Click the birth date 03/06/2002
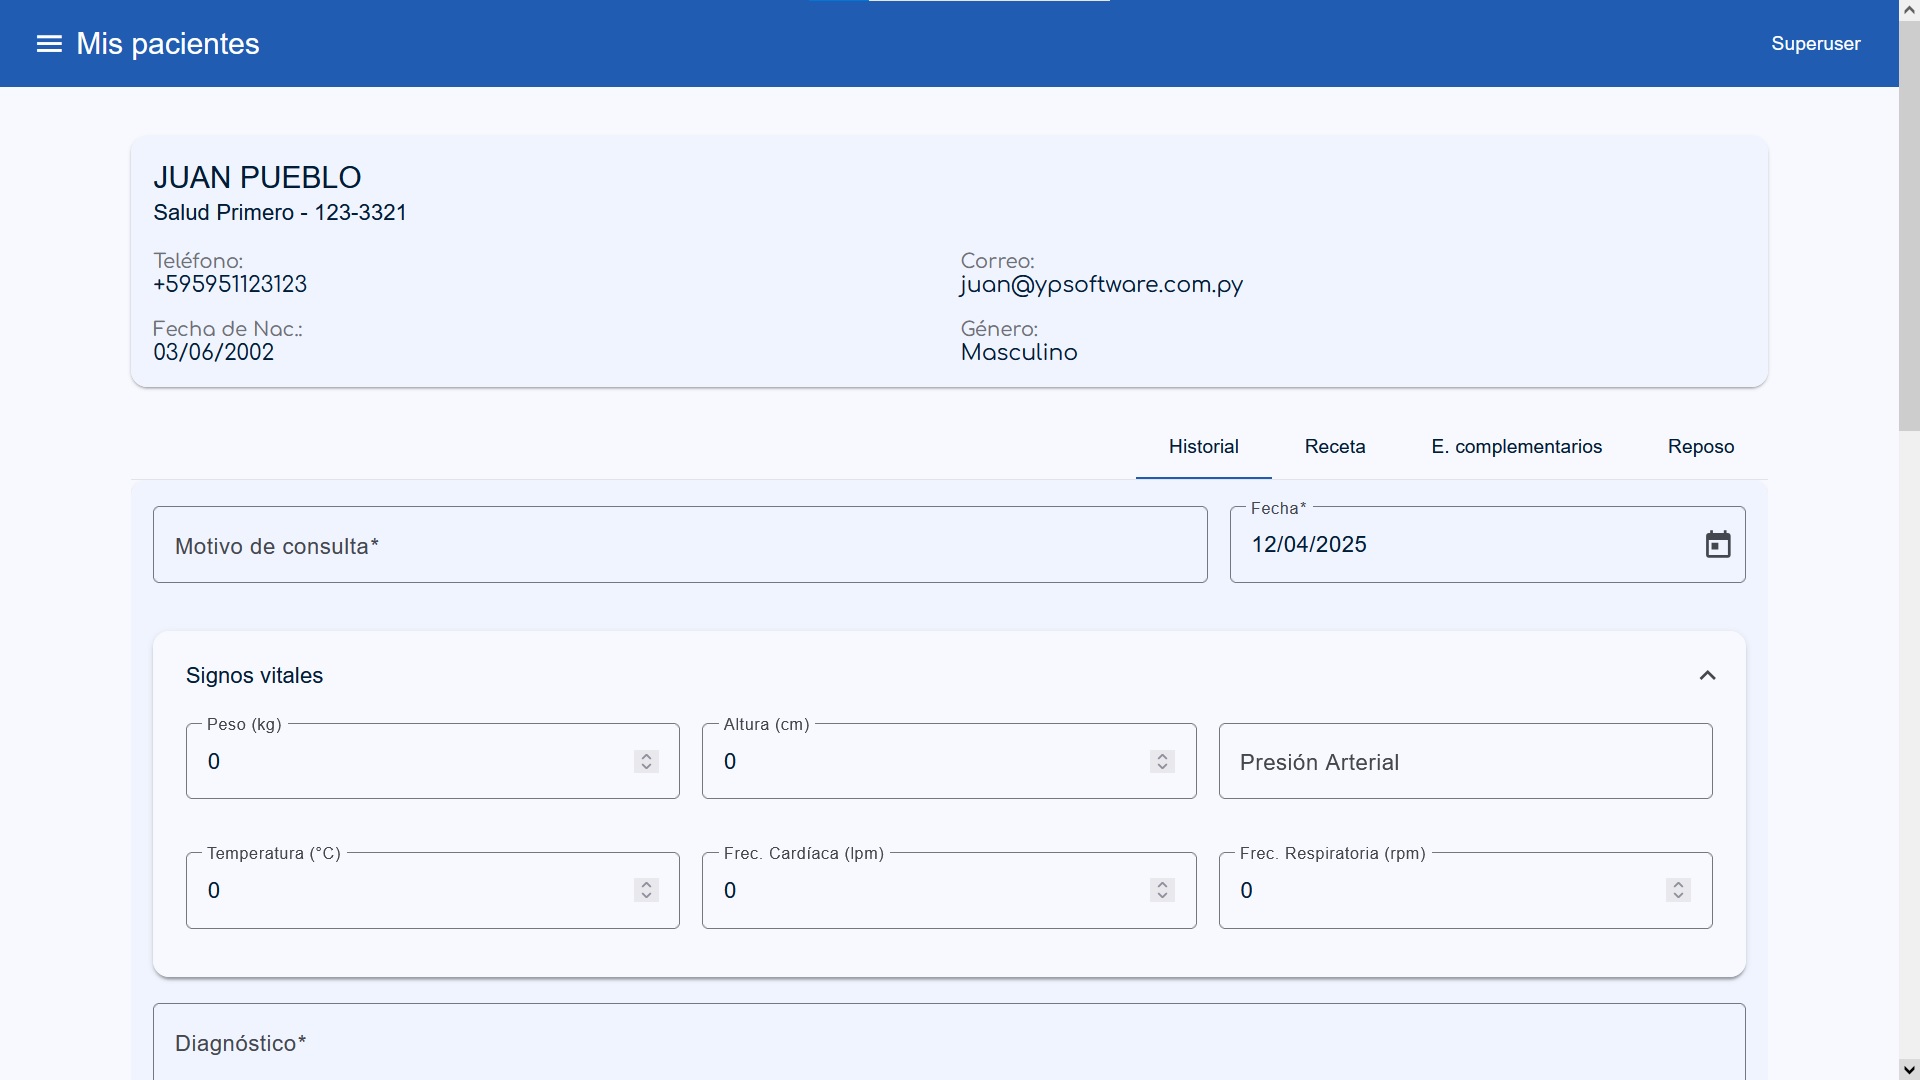1920x1080 pixels. click(213, 352)
